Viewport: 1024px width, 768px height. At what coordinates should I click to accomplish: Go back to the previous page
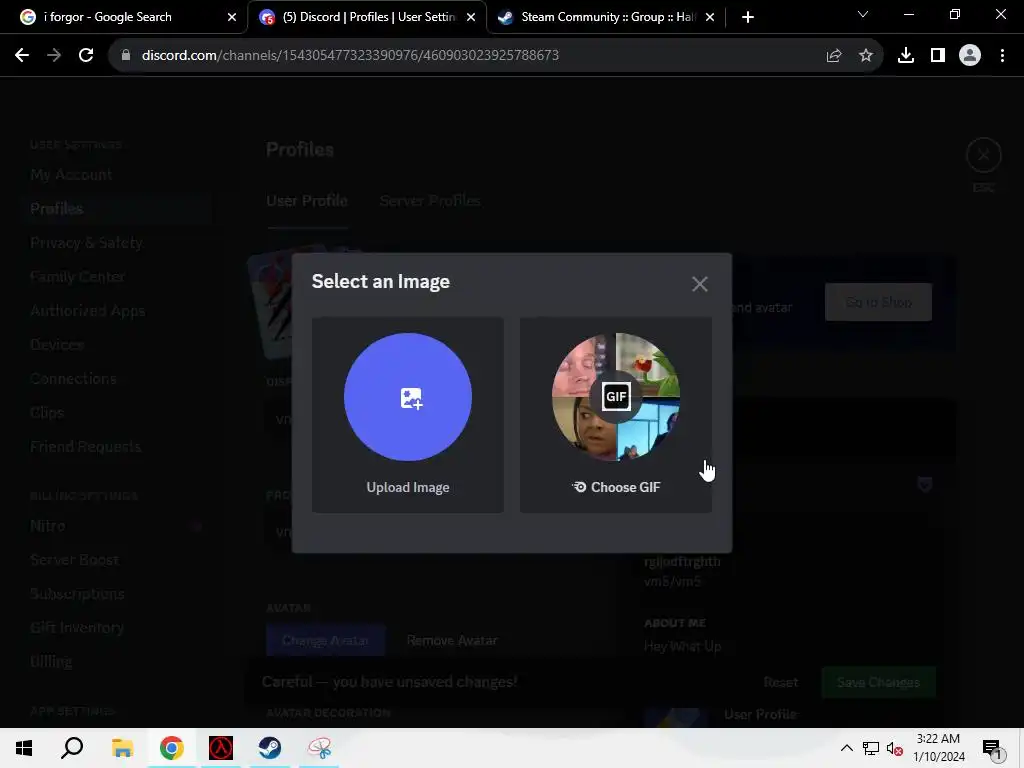pos(22,55)
